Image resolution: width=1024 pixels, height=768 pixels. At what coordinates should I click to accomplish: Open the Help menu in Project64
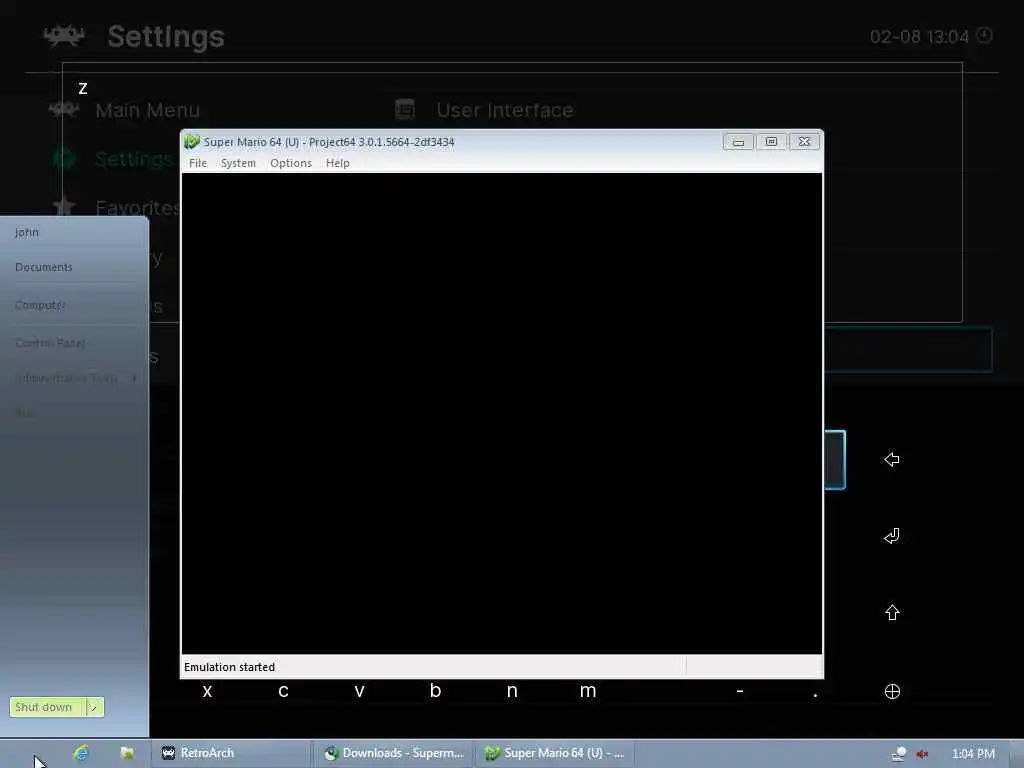pos(338,163)
